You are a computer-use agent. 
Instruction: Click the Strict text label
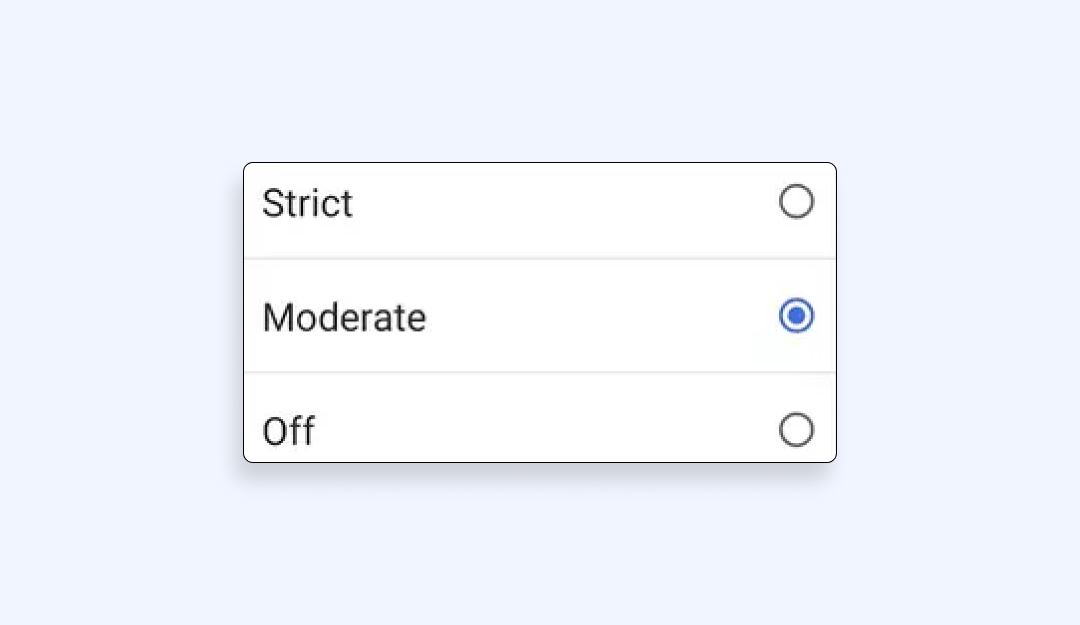coord(307,203)
